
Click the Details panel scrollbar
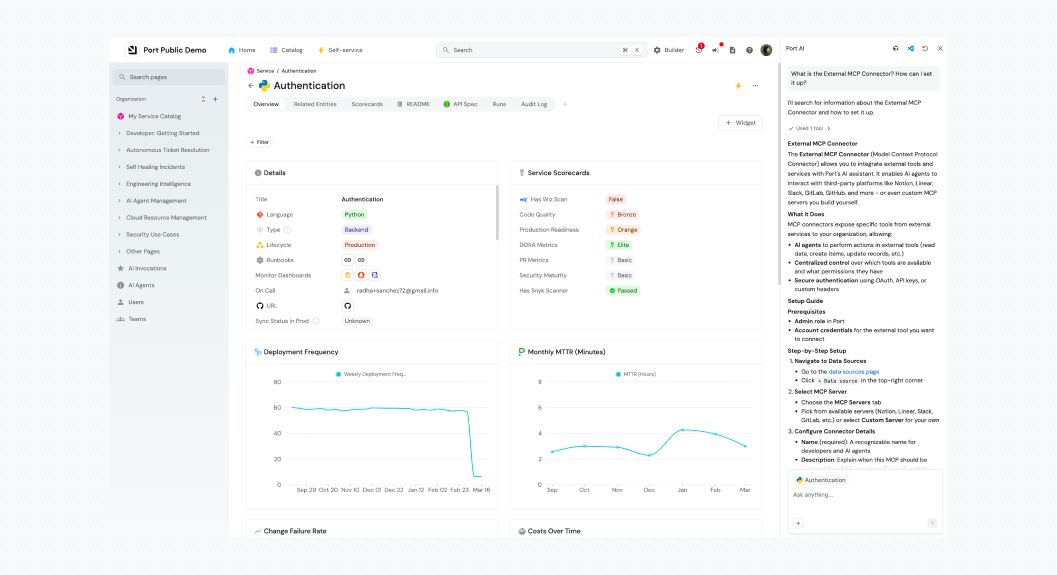tap(497, 212)
